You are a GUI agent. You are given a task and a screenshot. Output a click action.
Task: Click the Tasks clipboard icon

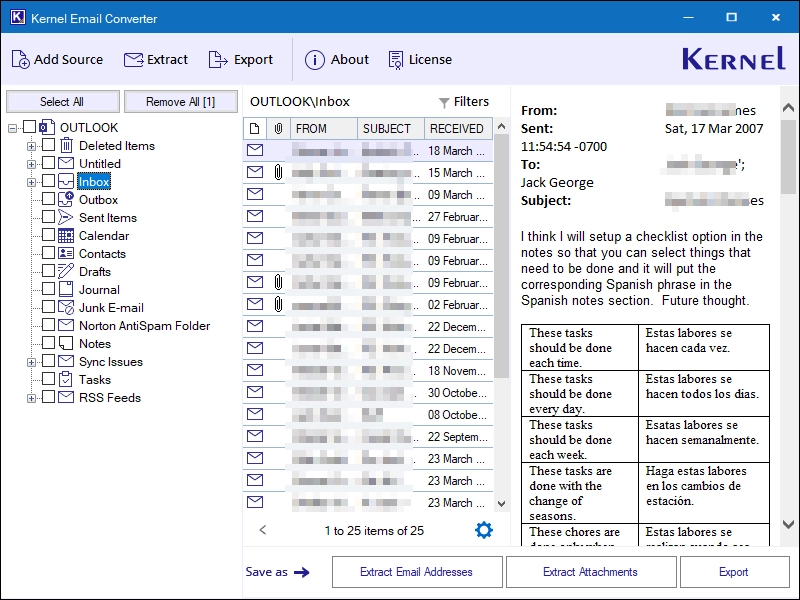tap(66, 379)
